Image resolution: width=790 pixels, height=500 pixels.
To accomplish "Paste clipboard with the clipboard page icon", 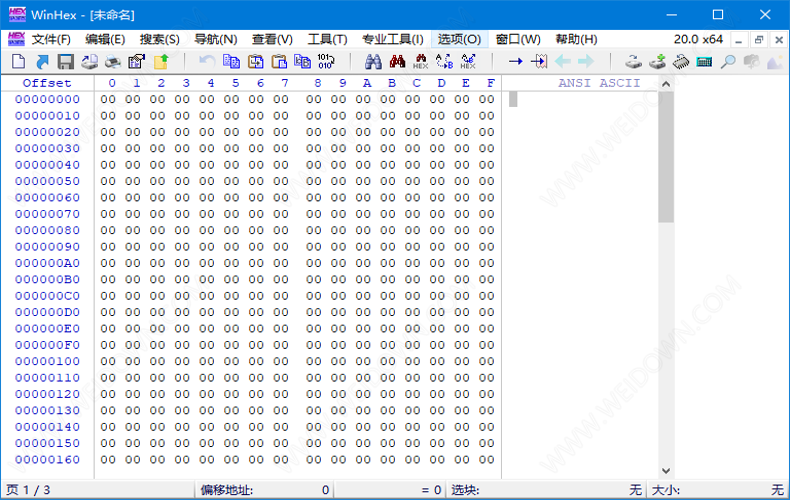I will (x=279, y=61).
